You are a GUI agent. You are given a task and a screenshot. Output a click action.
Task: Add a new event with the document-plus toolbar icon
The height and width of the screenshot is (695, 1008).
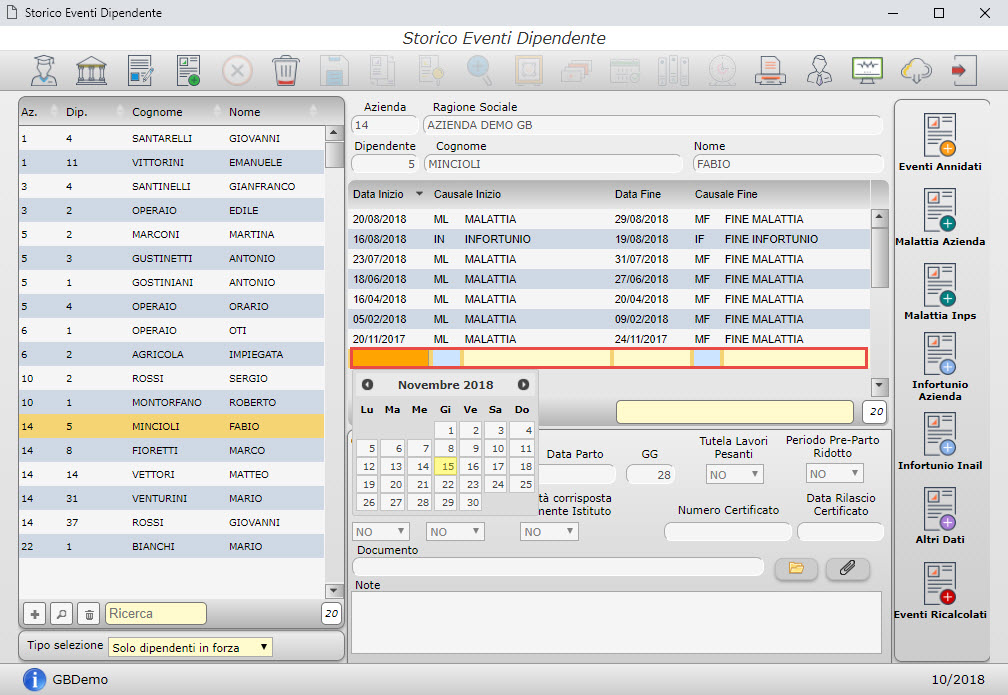188,71
